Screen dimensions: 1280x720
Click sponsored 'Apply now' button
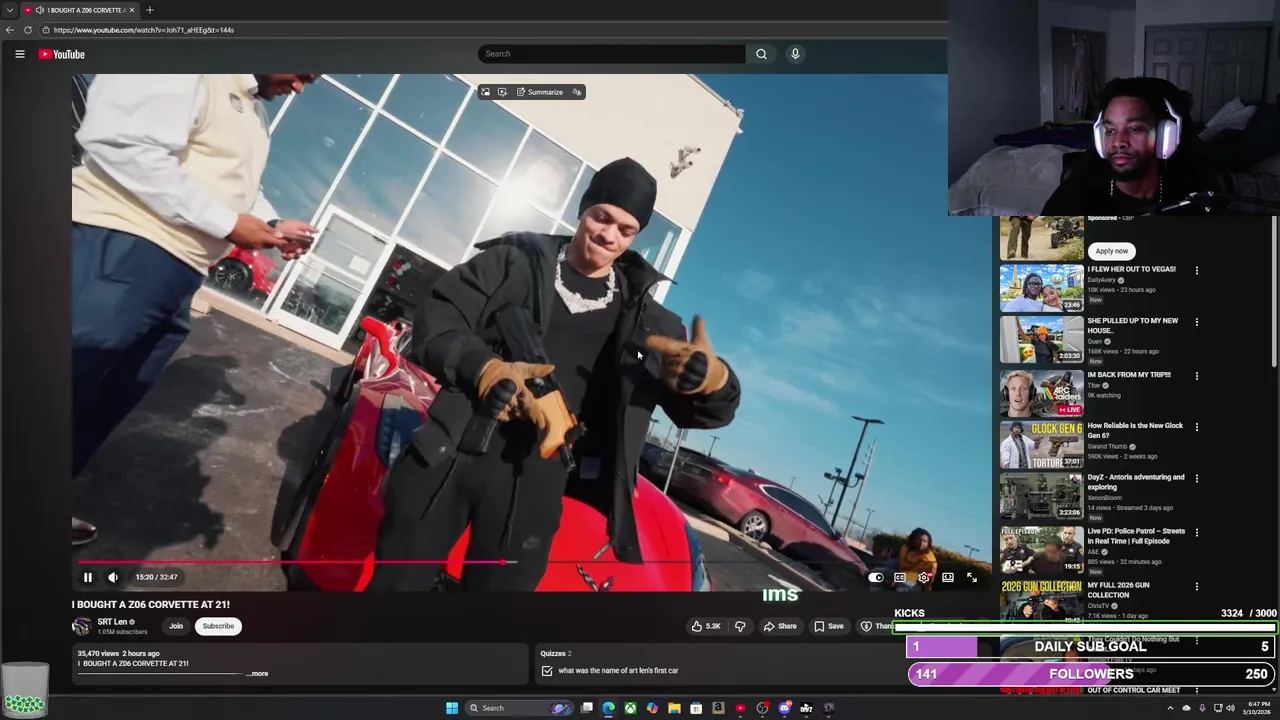[x=1111, y=251]
